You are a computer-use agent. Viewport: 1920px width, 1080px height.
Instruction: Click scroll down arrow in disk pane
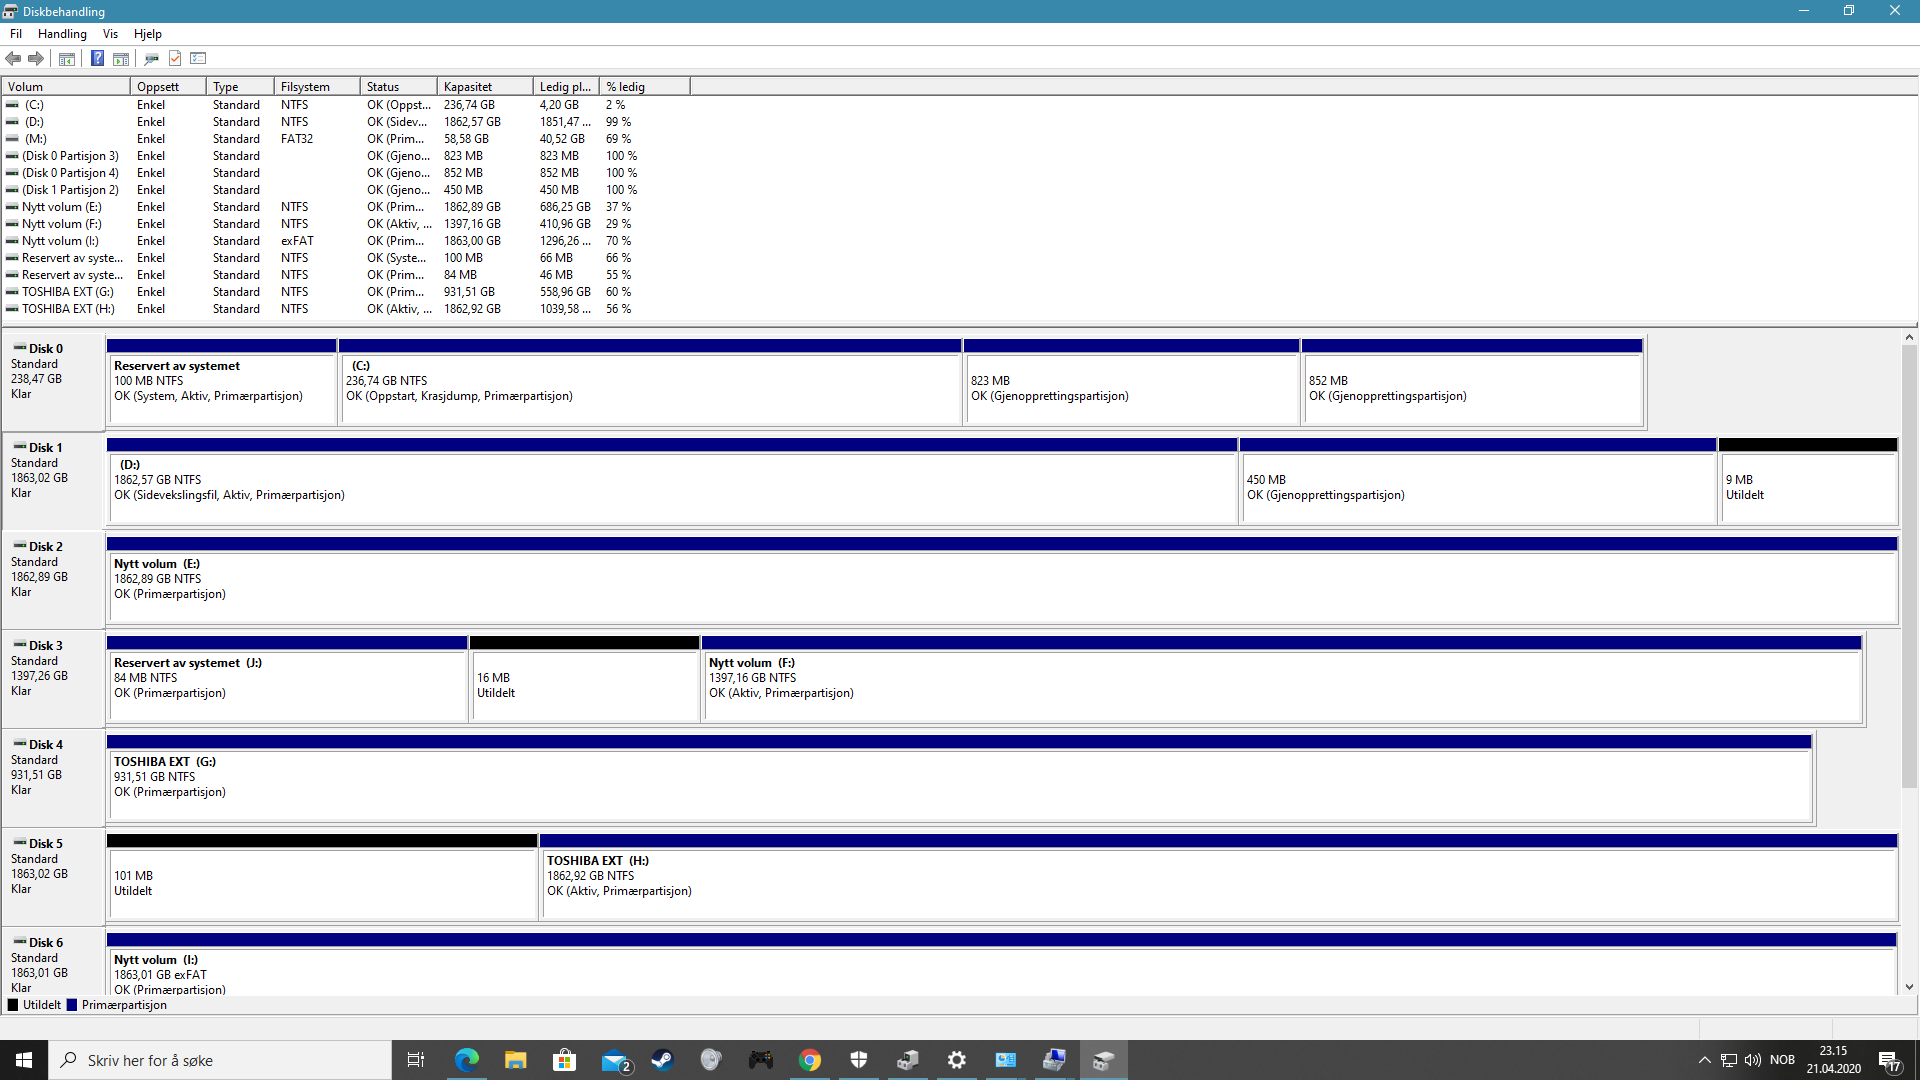[1909, 987]
